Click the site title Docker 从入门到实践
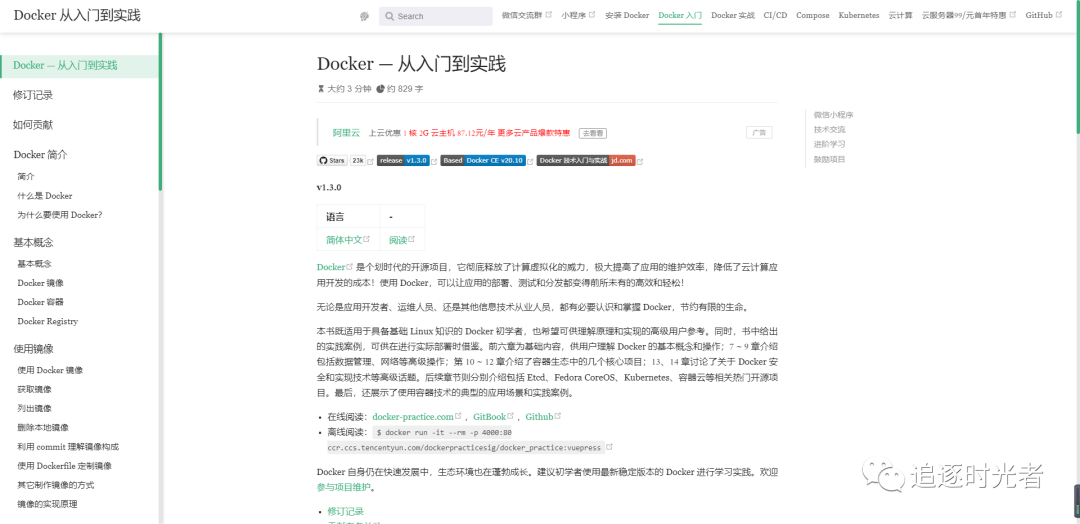Screen dimensions: 1080x524 pos(77,15)
